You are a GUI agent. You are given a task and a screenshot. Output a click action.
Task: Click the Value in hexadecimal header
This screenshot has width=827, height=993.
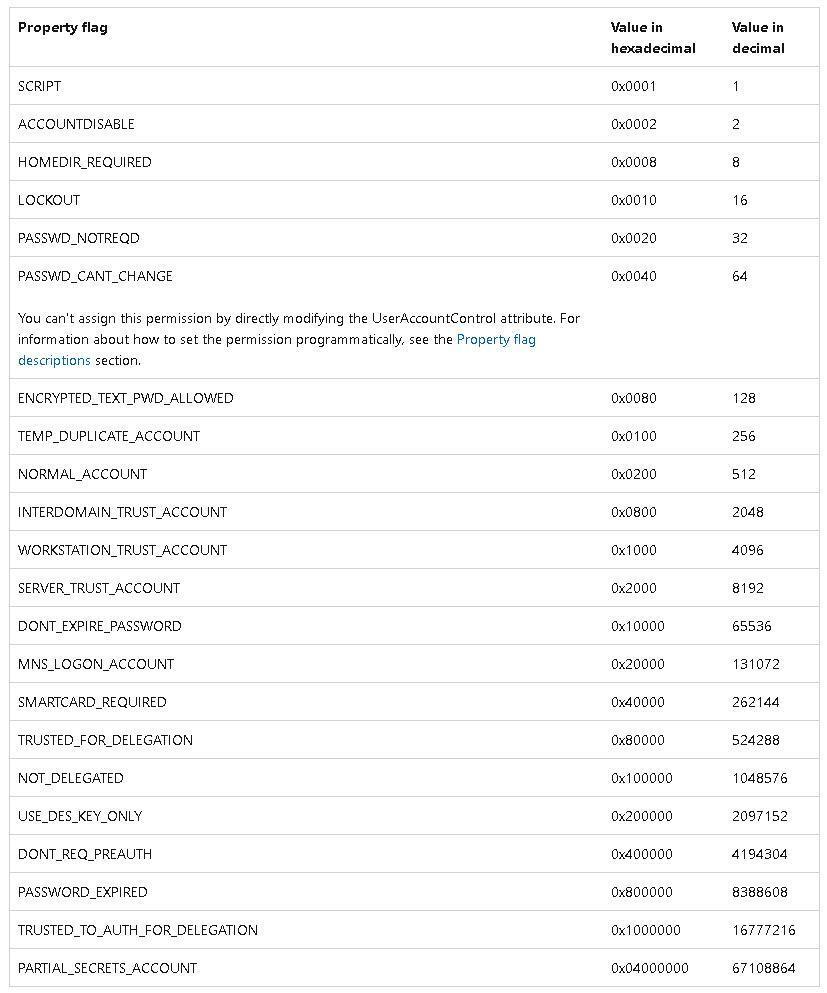653,38
